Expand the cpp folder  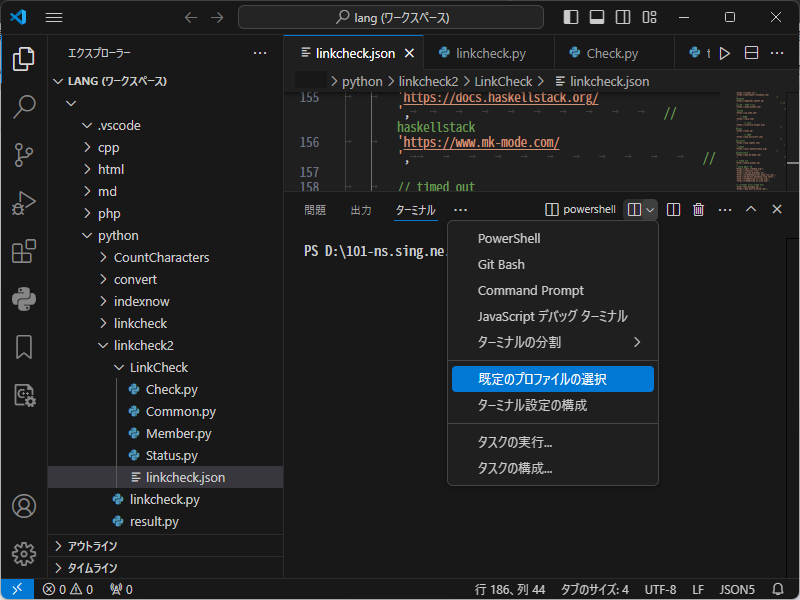point(108,147)
